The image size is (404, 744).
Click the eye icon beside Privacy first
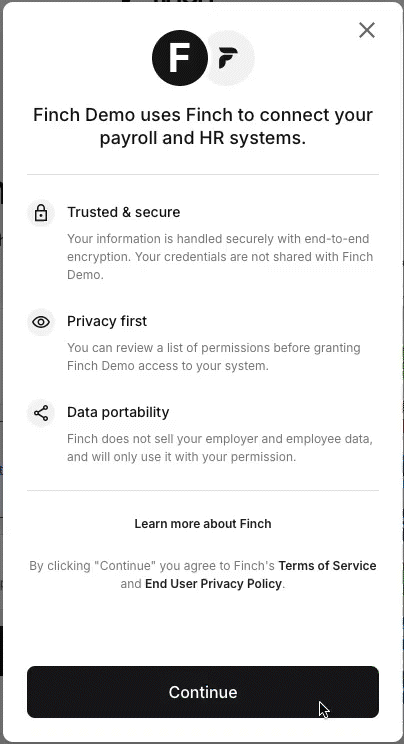pyautogui.click(x=41, y=322)
